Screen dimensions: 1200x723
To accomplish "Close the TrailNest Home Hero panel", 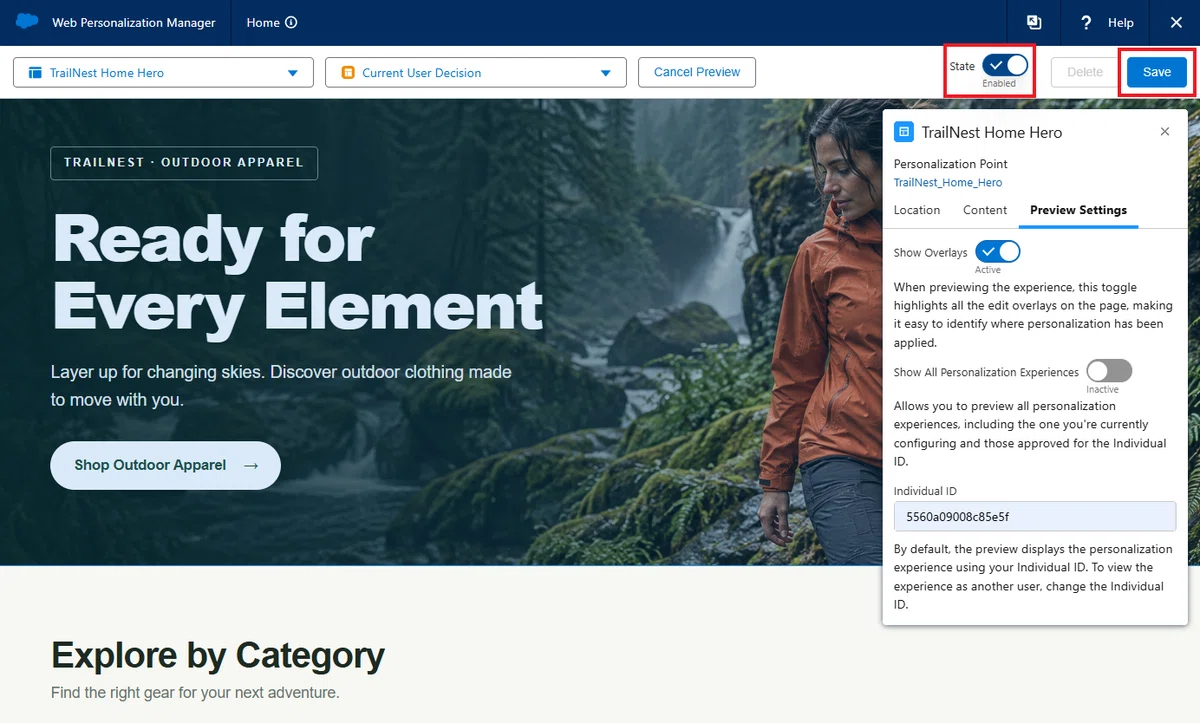I will tap(1165, 132).
